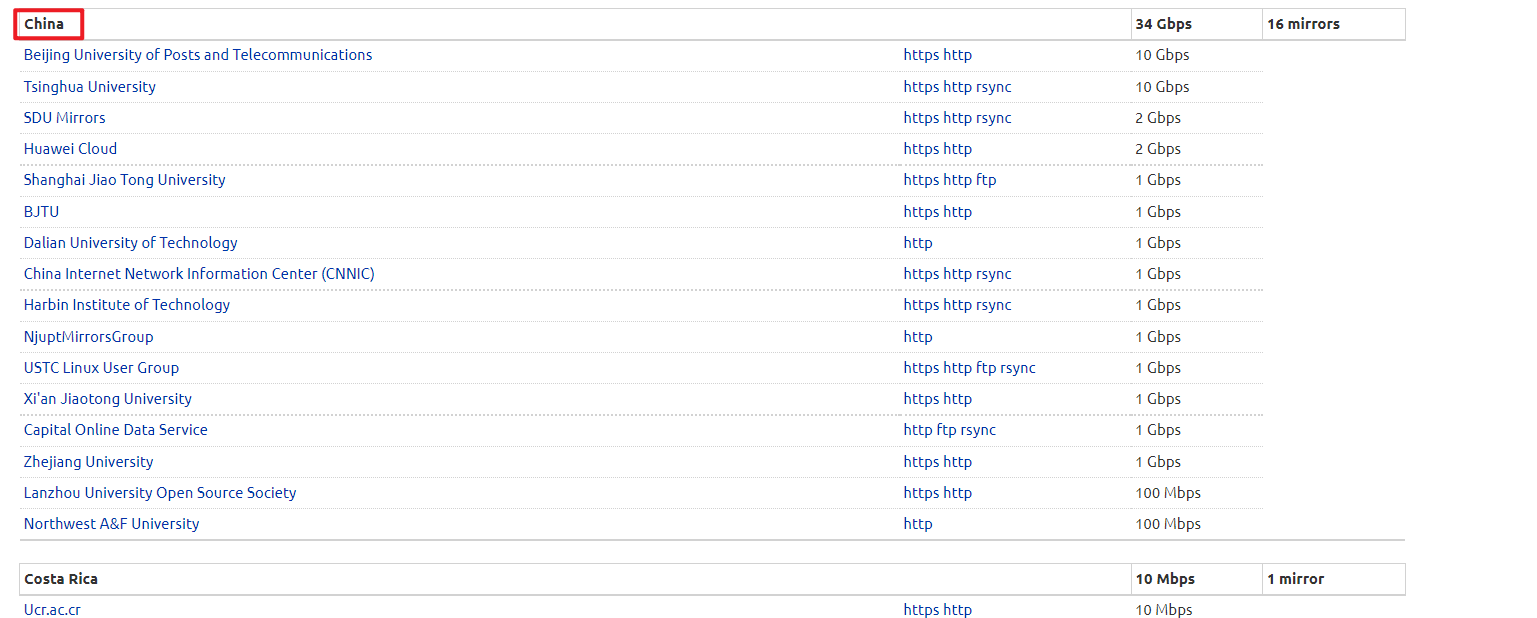This screenshot has height=618, width=1537.
Task: Open Dalian University of Technology link
Action: [131, 243]
